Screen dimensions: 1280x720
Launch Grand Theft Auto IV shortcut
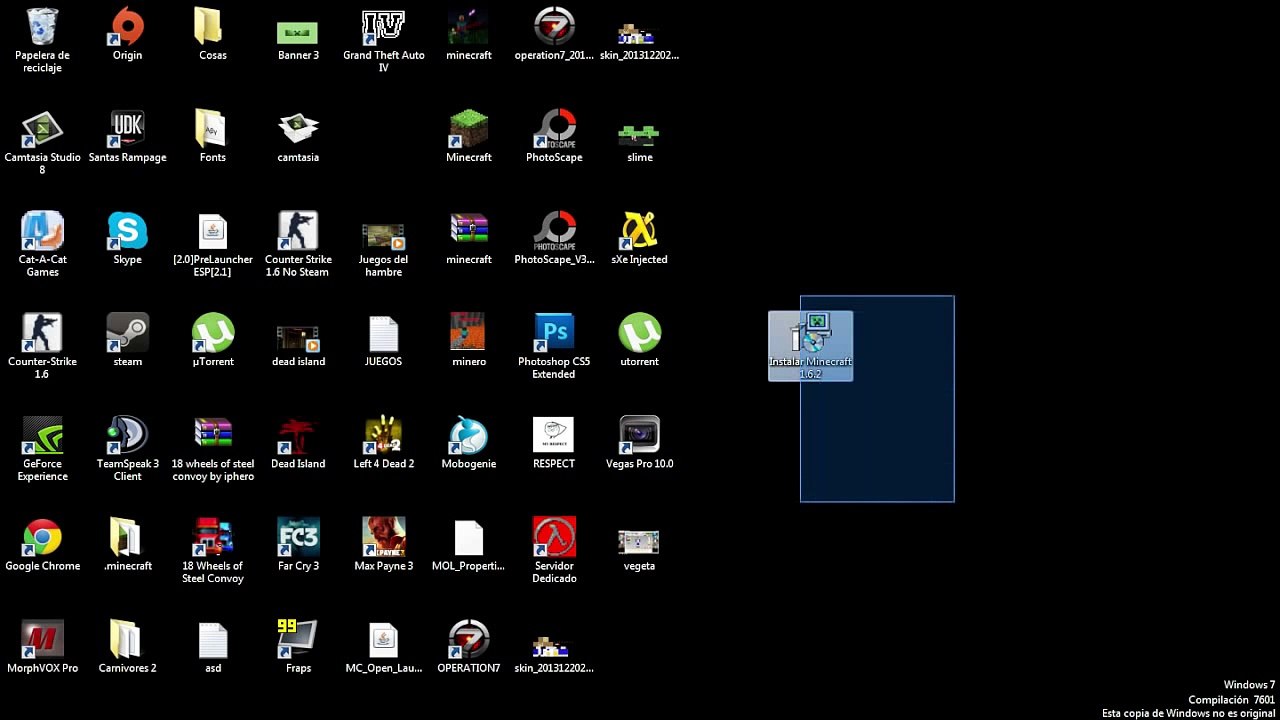pos(383,41)
